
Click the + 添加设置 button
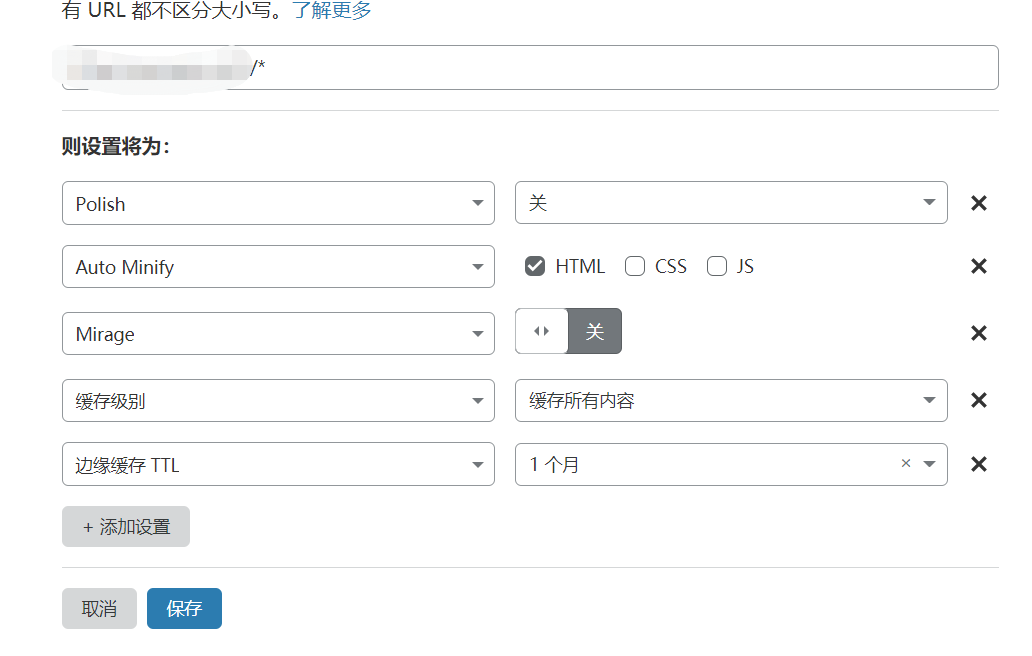126,527
